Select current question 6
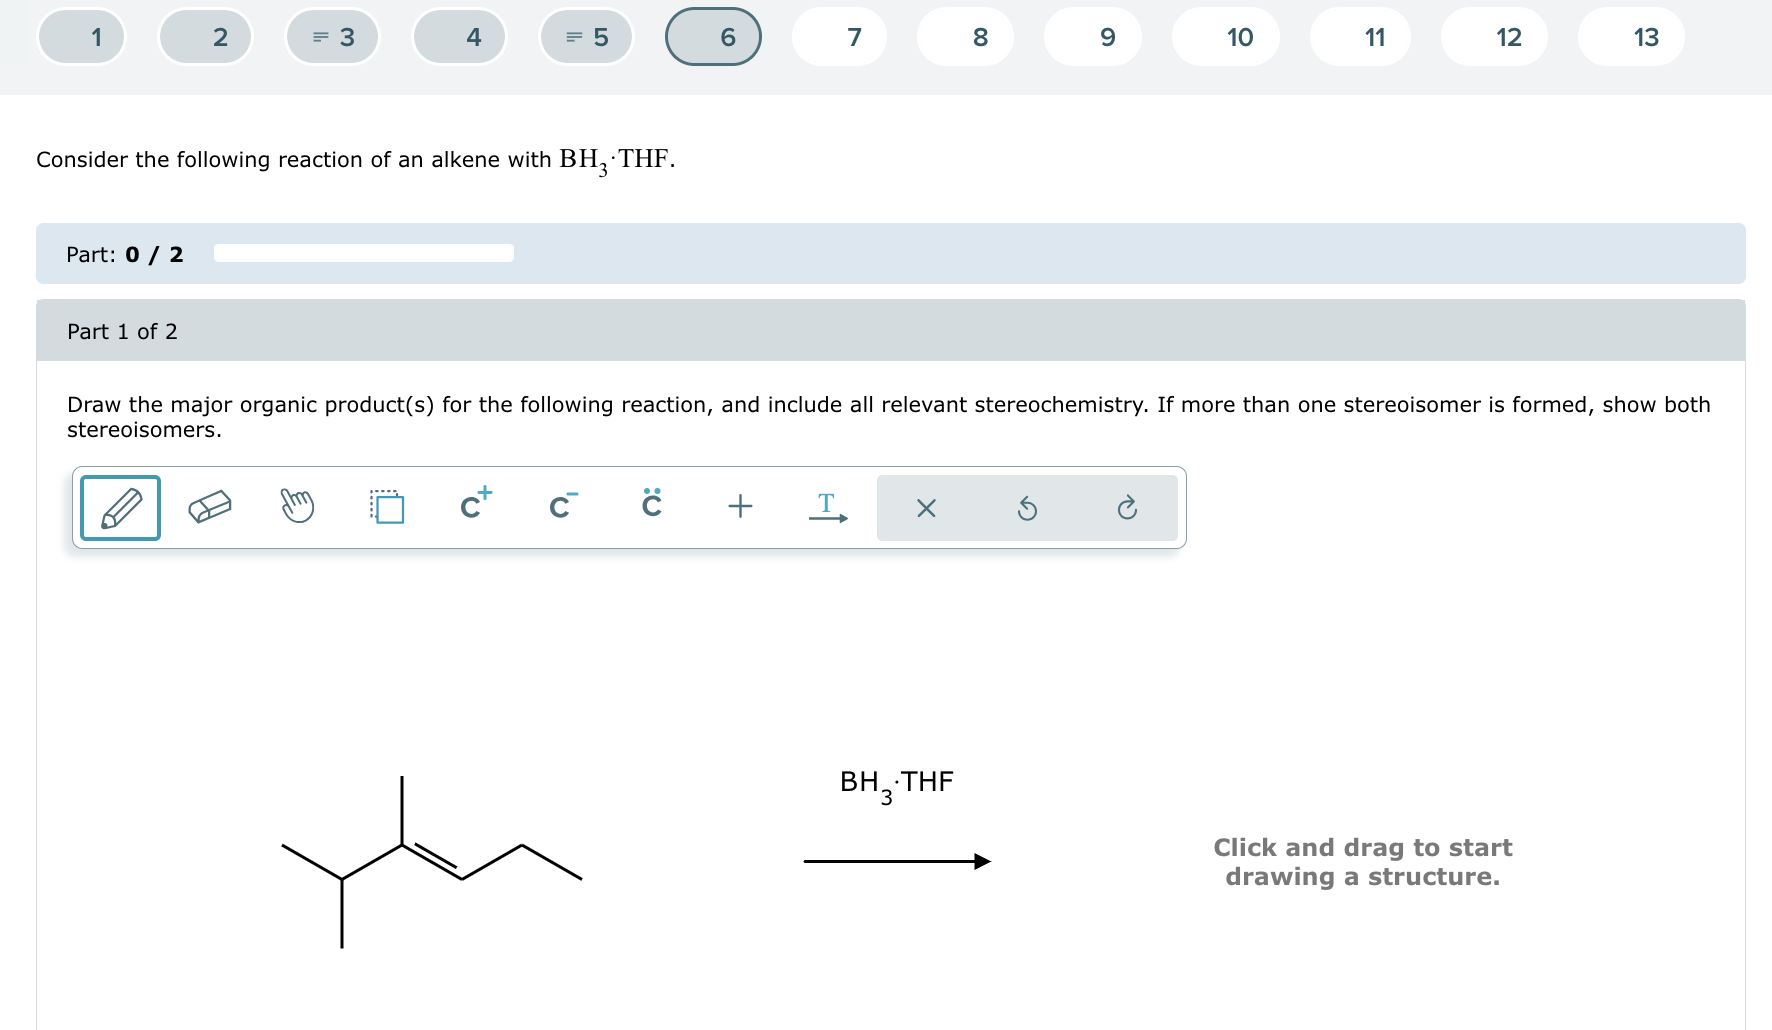Viewport: 1772px width, 1030px height. 713,37
